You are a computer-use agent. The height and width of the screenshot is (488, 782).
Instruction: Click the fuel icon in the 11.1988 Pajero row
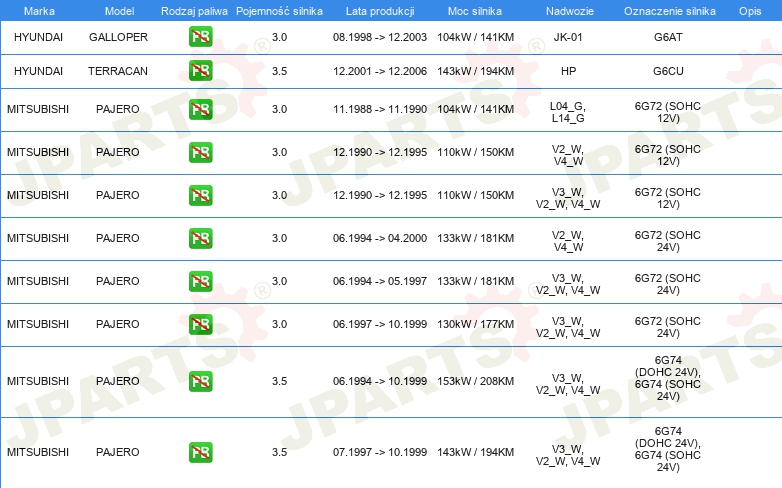200,109
